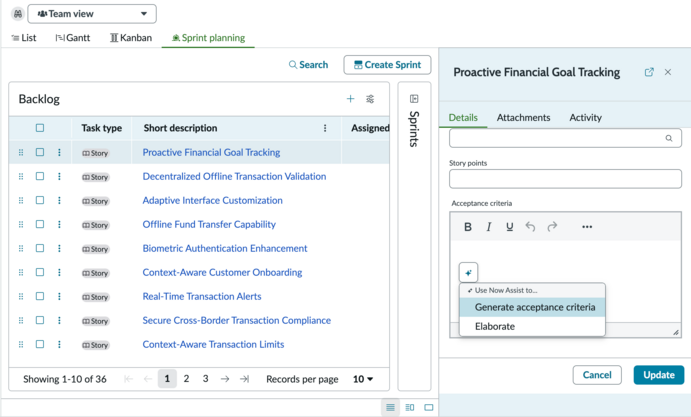
Task: Check the box for Biometric Authentication Enhancement
Action: [40, 248]
